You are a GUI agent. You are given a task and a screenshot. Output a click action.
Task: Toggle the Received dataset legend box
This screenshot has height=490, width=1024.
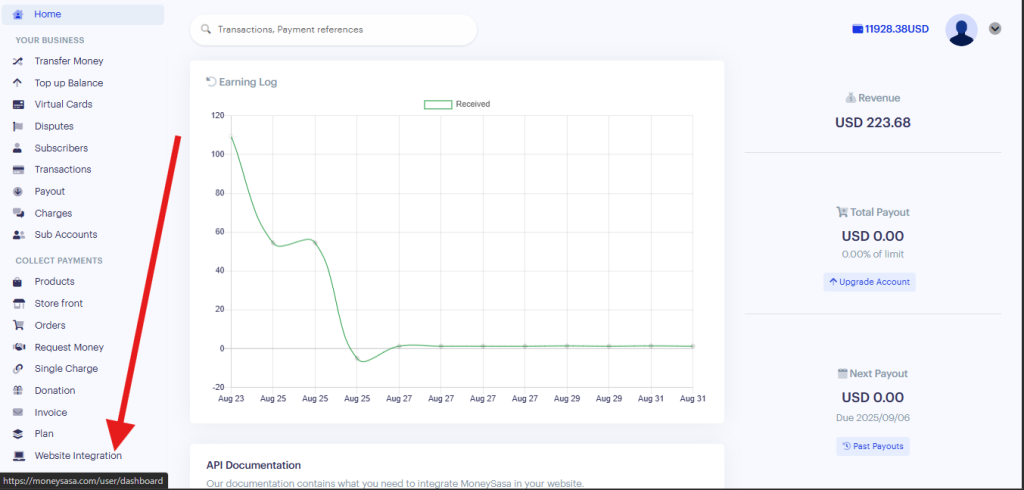(x=438, y=104)
